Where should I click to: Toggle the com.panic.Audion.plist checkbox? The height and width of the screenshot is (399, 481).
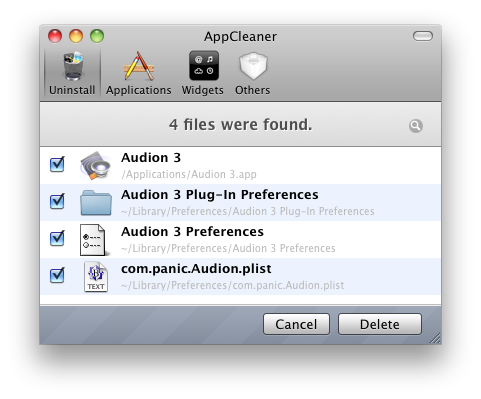(57, 276)
